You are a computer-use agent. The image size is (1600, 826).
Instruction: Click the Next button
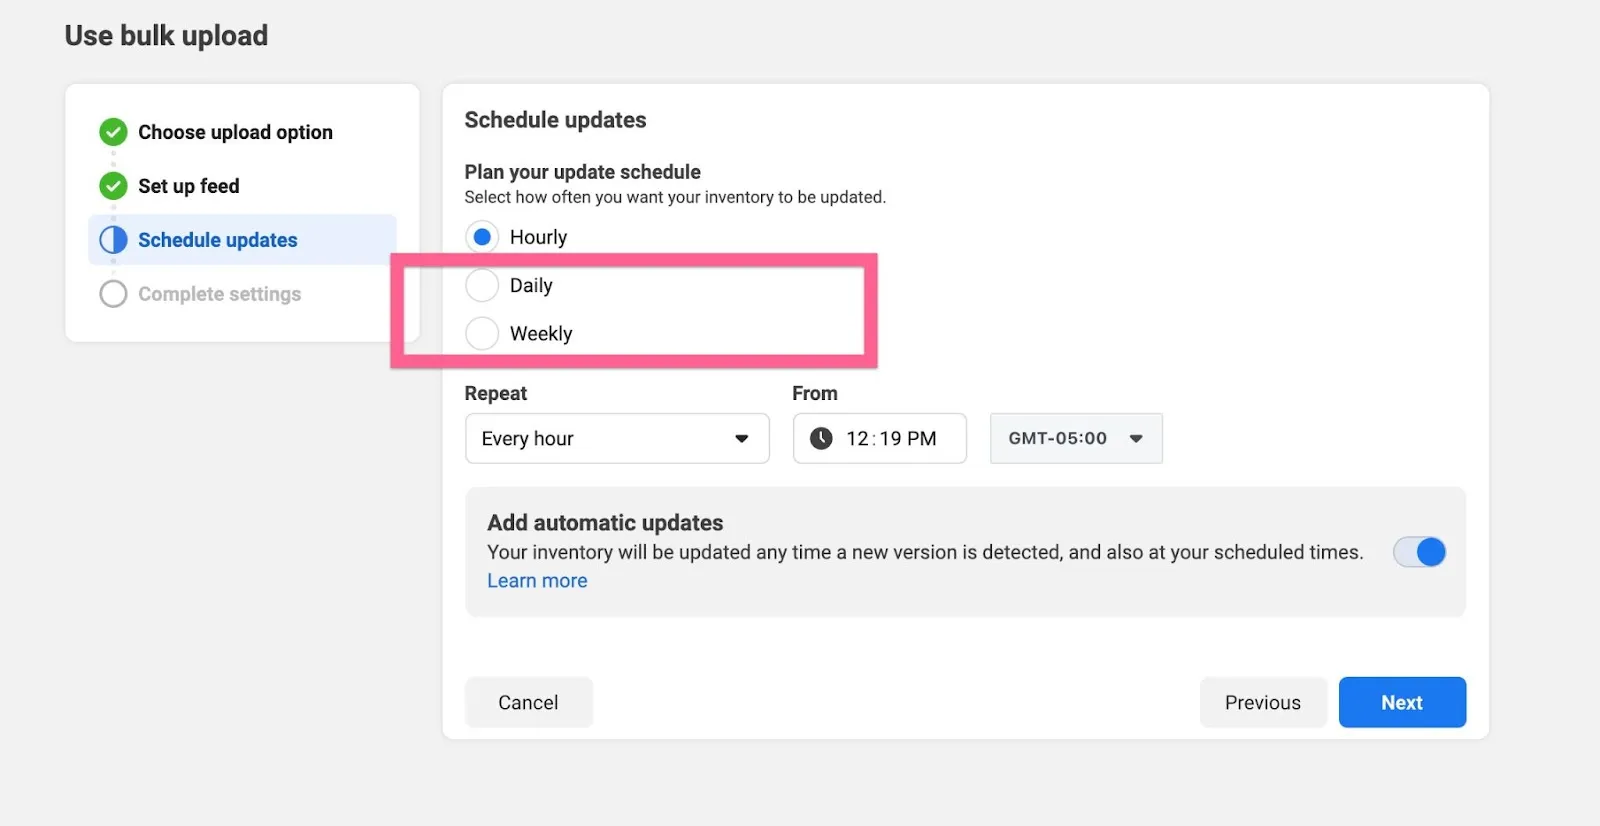[x=1402, y=702]
